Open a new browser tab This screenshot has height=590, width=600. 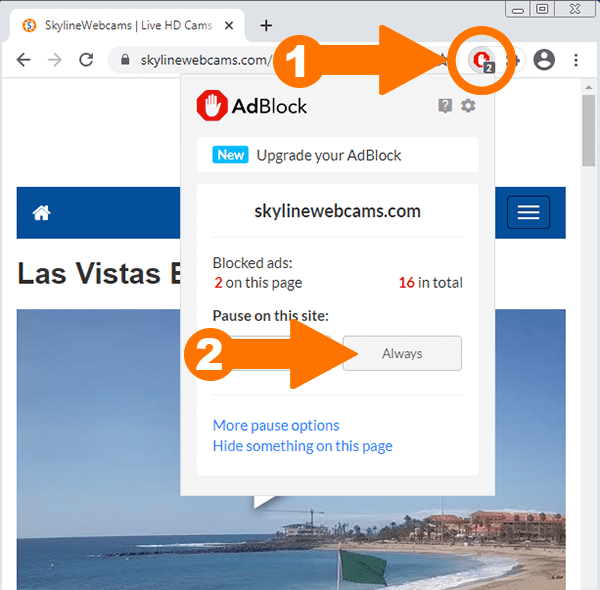click(x=266, y=25)
